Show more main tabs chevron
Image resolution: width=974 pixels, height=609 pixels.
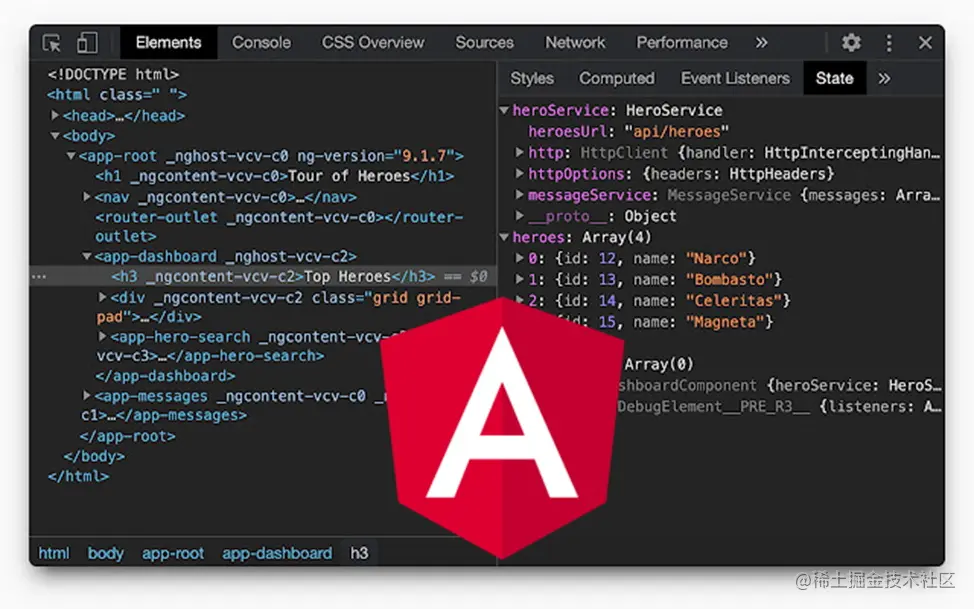click(762, 43)
